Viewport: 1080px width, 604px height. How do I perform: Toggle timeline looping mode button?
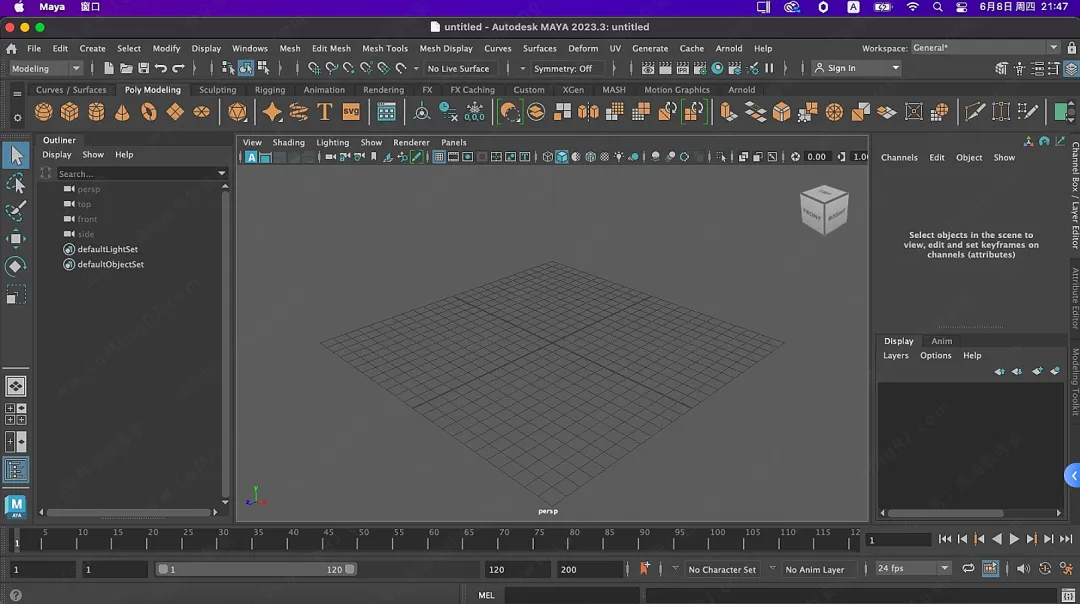click(x=968, y=569)
